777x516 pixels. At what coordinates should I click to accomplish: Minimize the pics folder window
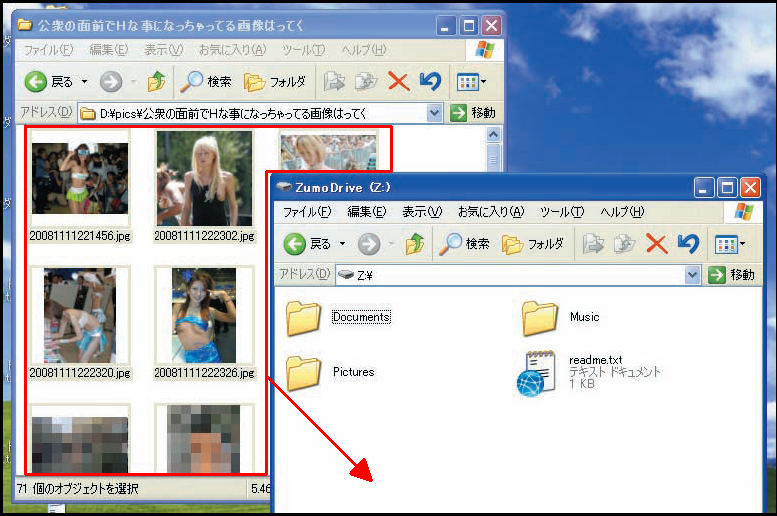tap(446, 26)
